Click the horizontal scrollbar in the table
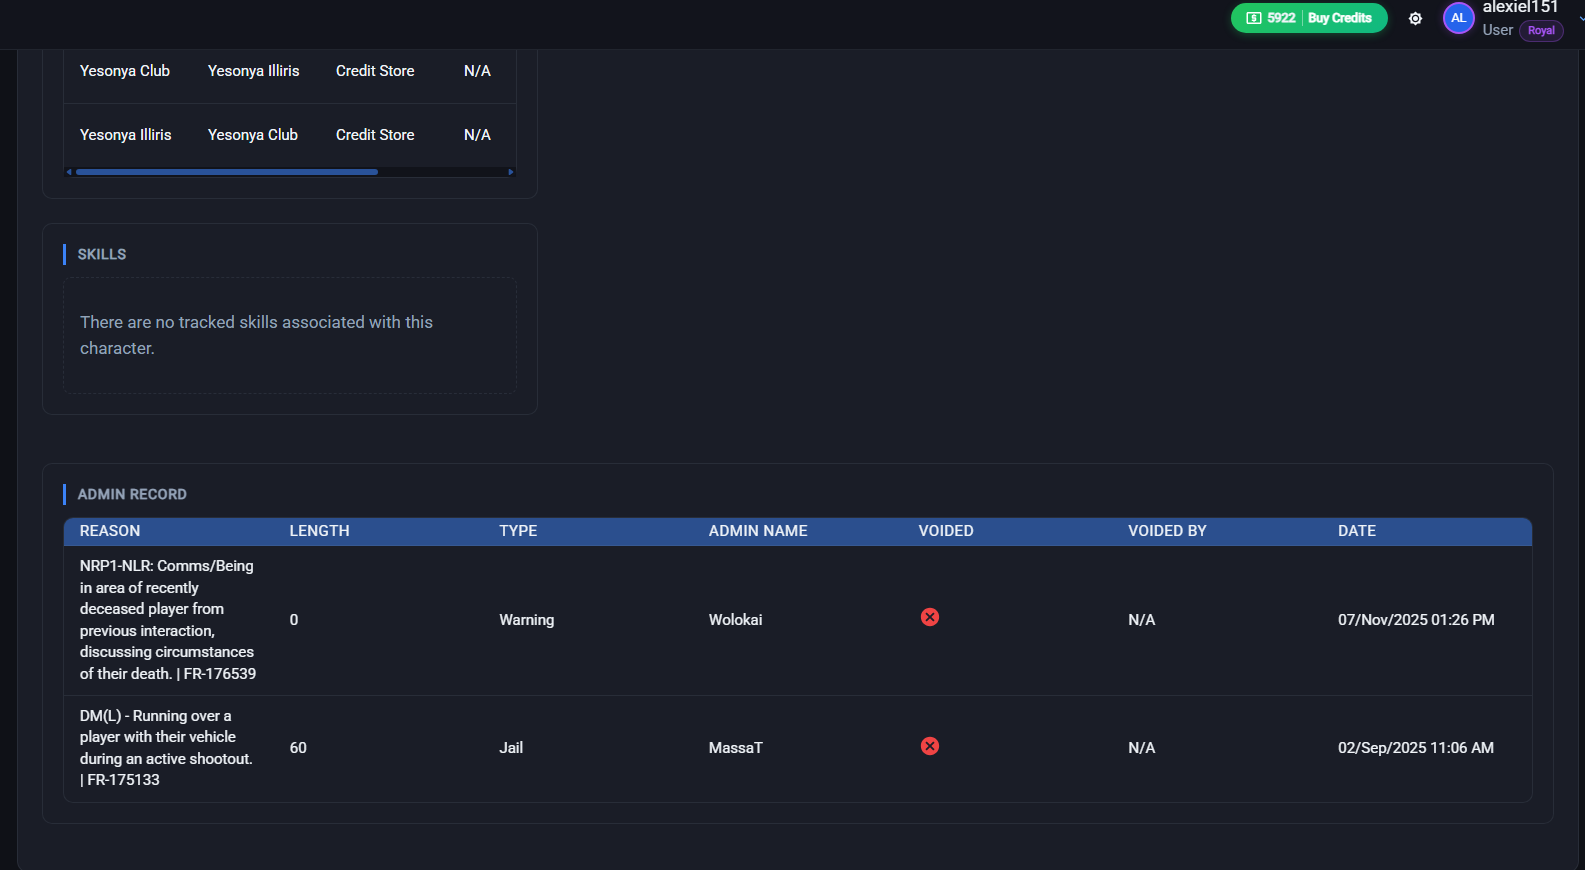This screenshot has height=870, width=1585. pyautogui.click(x=227, y=172)
